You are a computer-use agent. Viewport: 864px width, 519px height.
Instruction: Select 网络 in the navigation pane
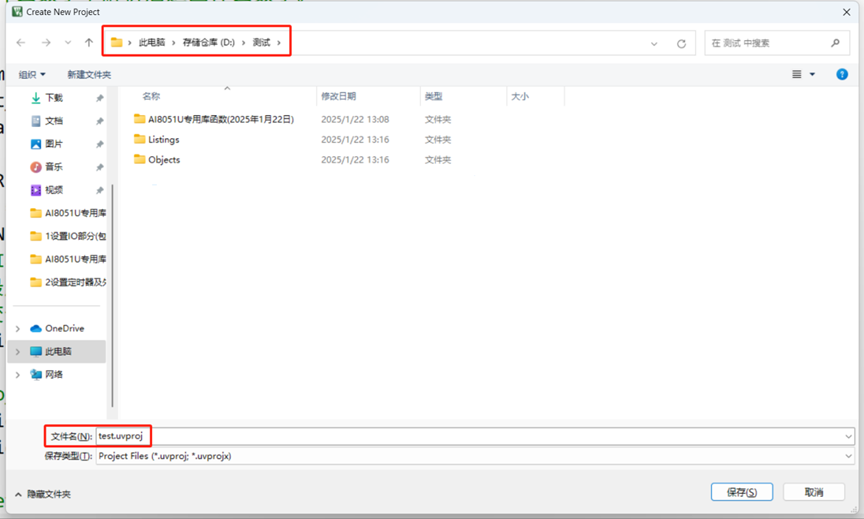pos(53,375)
